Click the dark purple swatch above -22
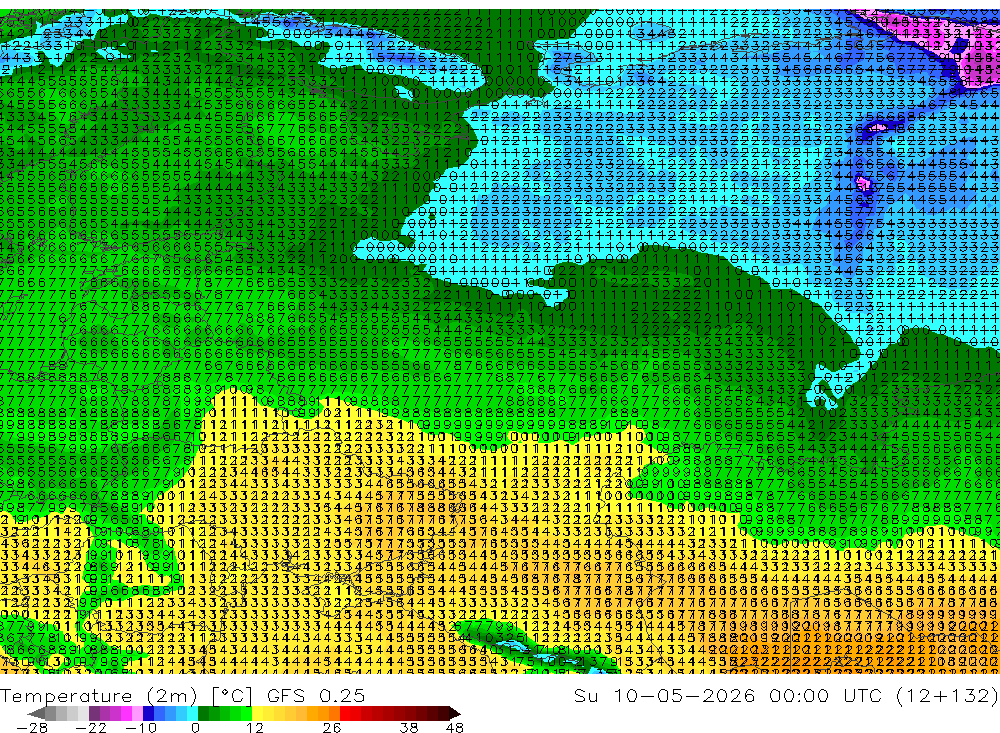1000x733 pixels. 94,713
